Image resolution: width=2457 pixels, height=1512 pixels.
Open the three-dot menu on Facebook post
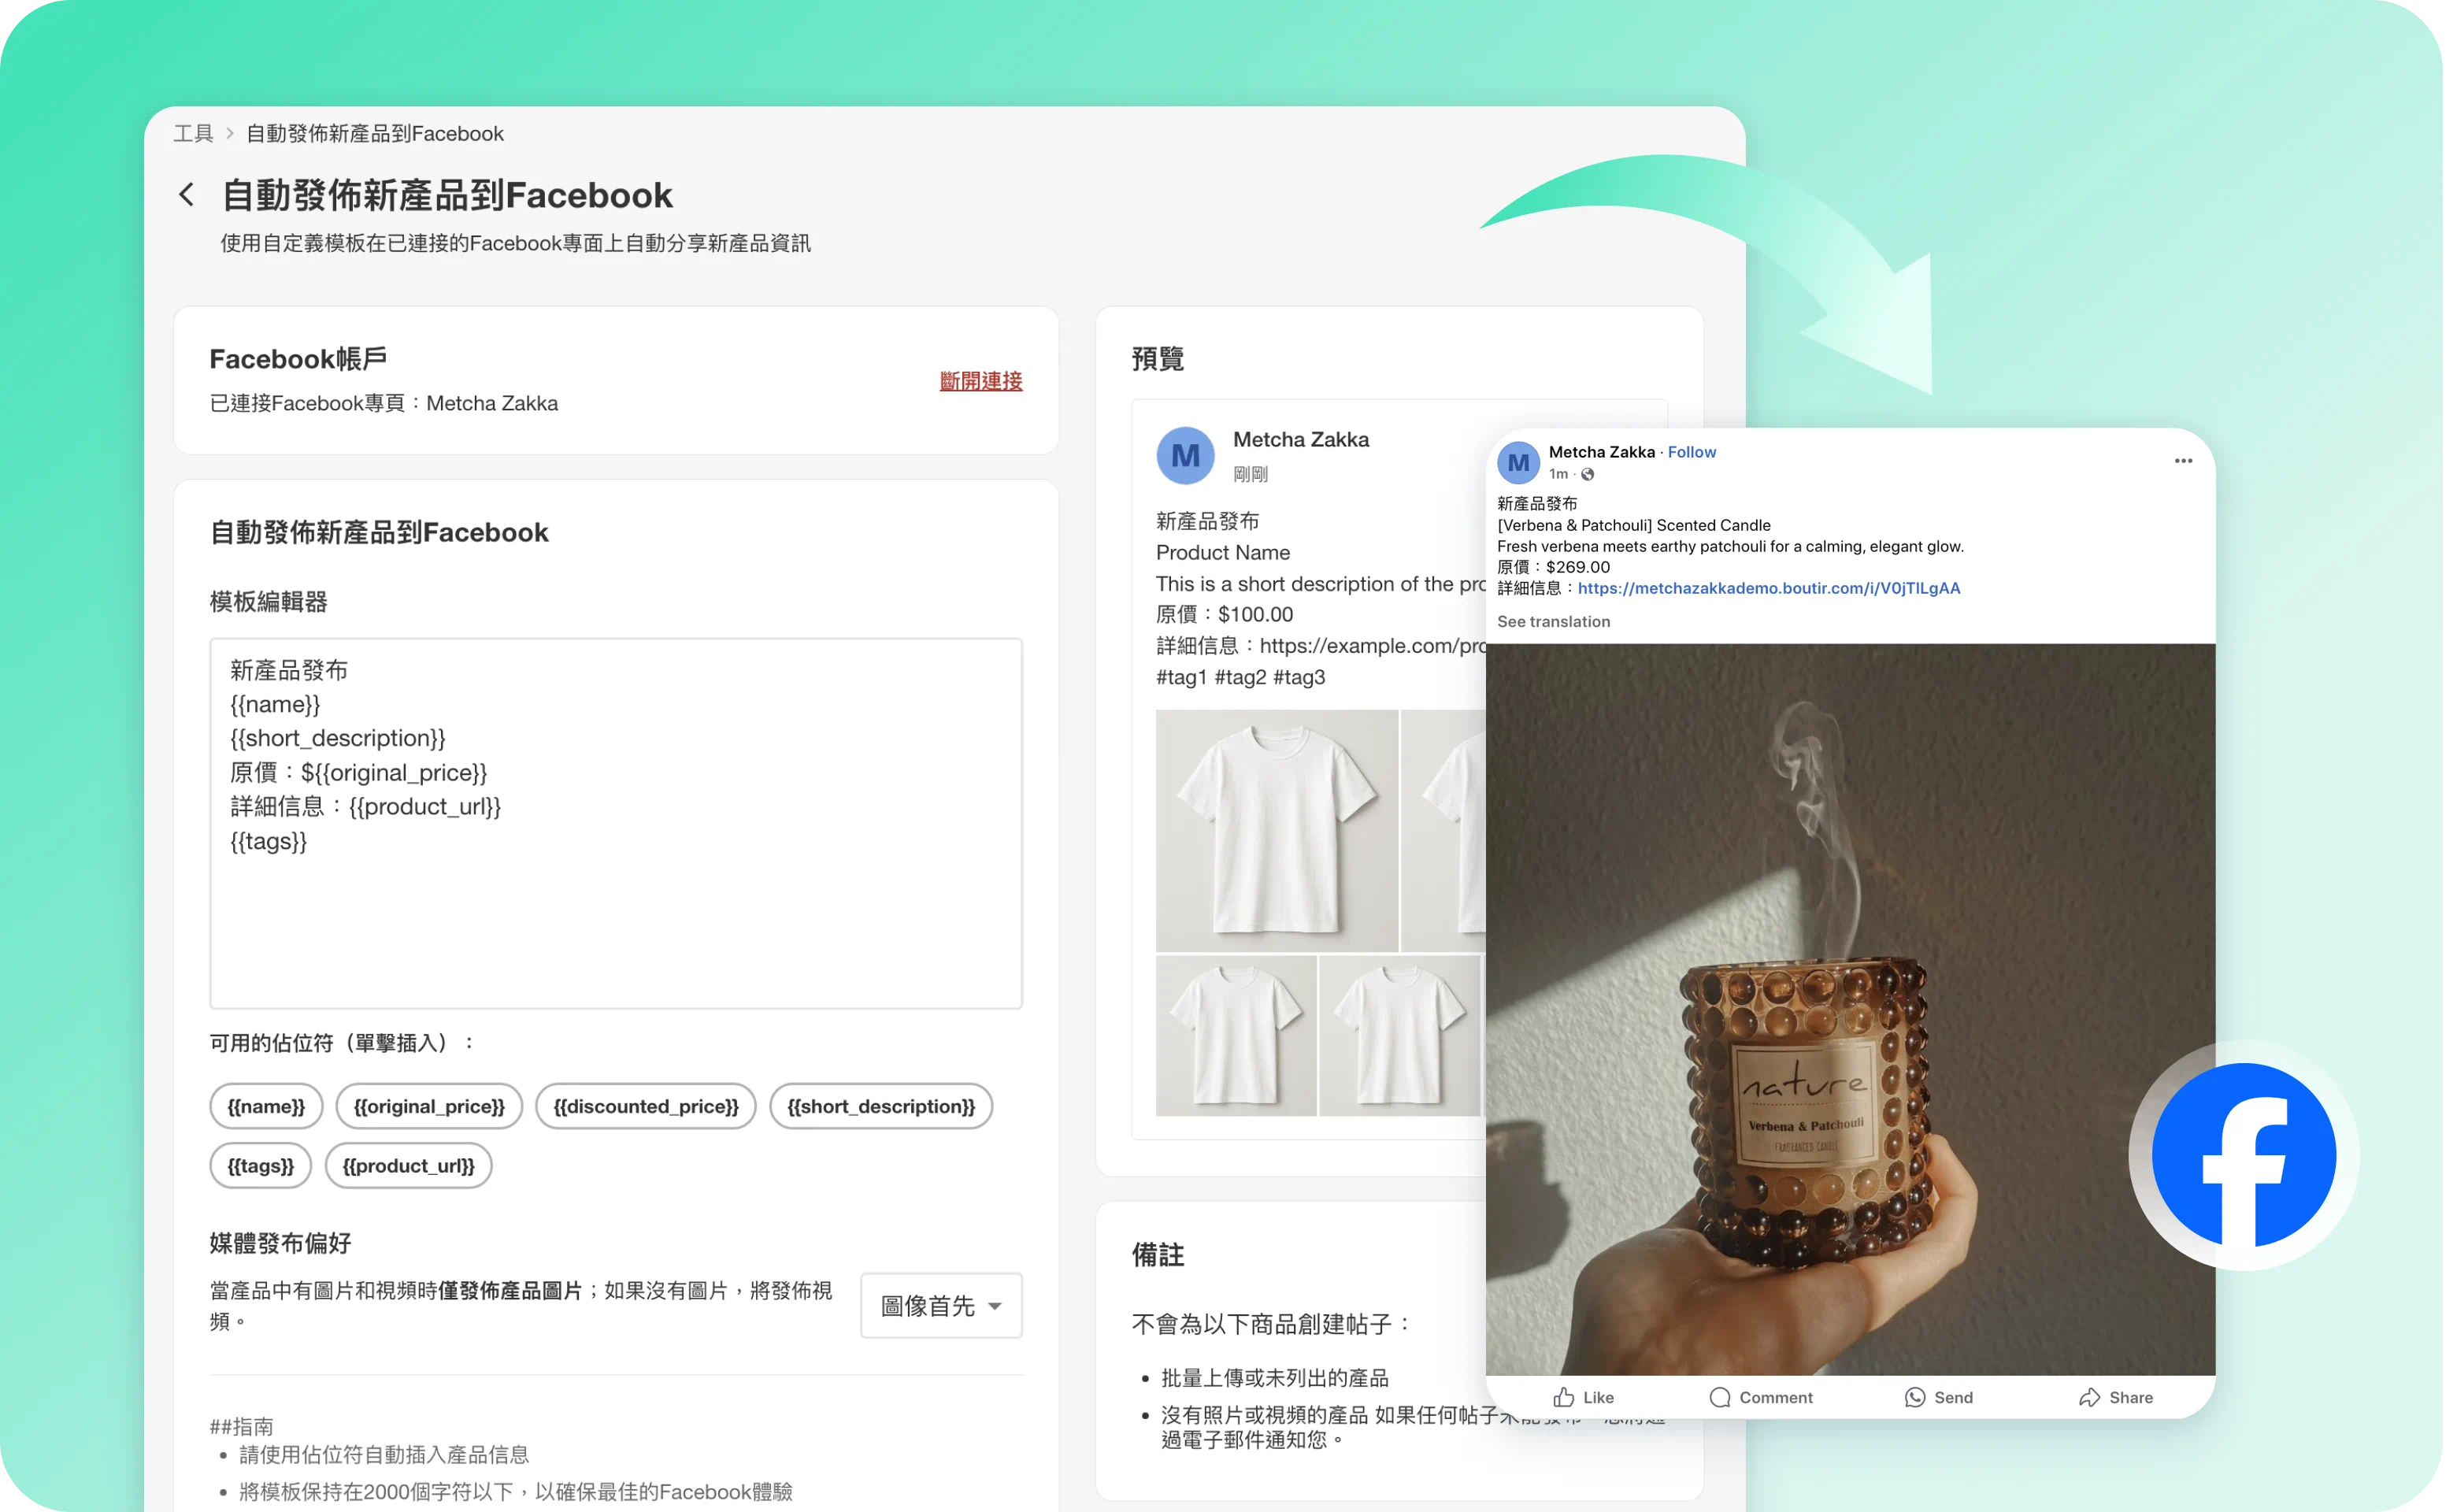click(x=2183, y=461)
